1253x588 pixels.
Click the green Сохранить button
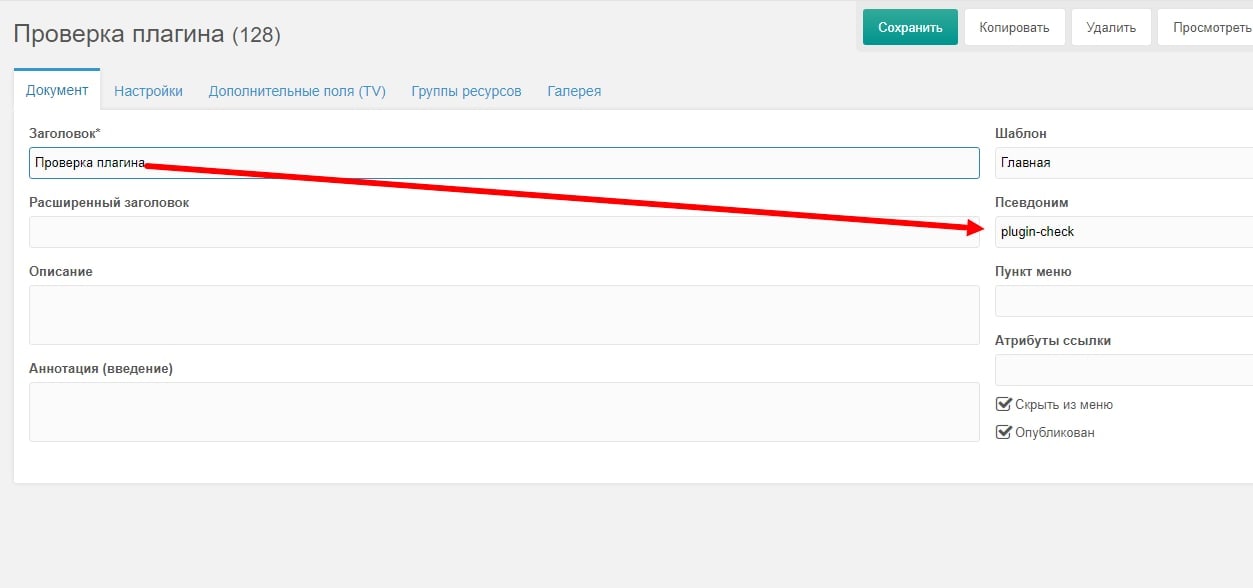pyautogui.click(x=910, y=27)
